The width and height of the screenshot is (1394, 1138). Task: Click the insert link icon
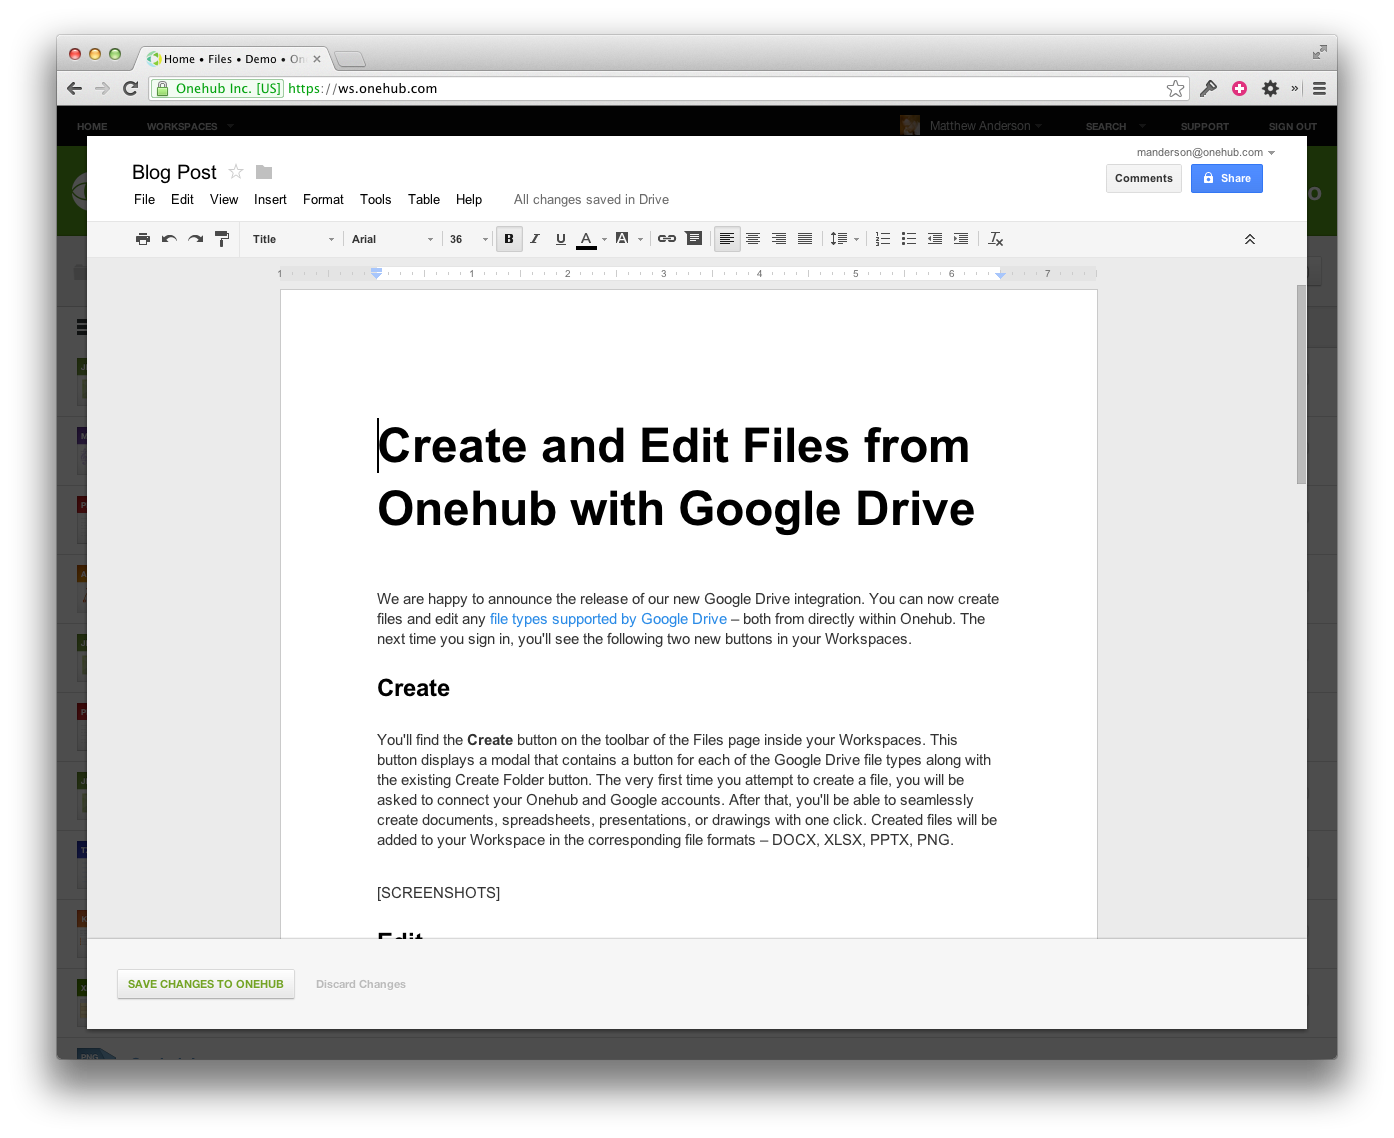667,239
